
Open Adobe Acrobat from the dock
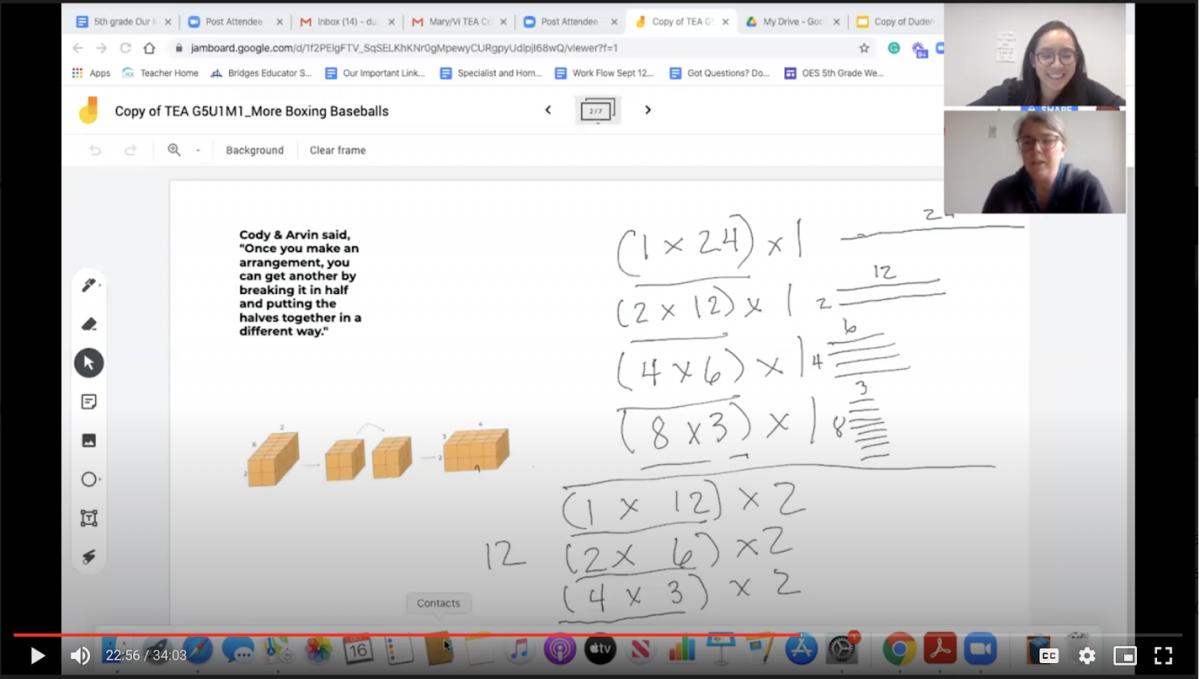[x=940, y=650]
